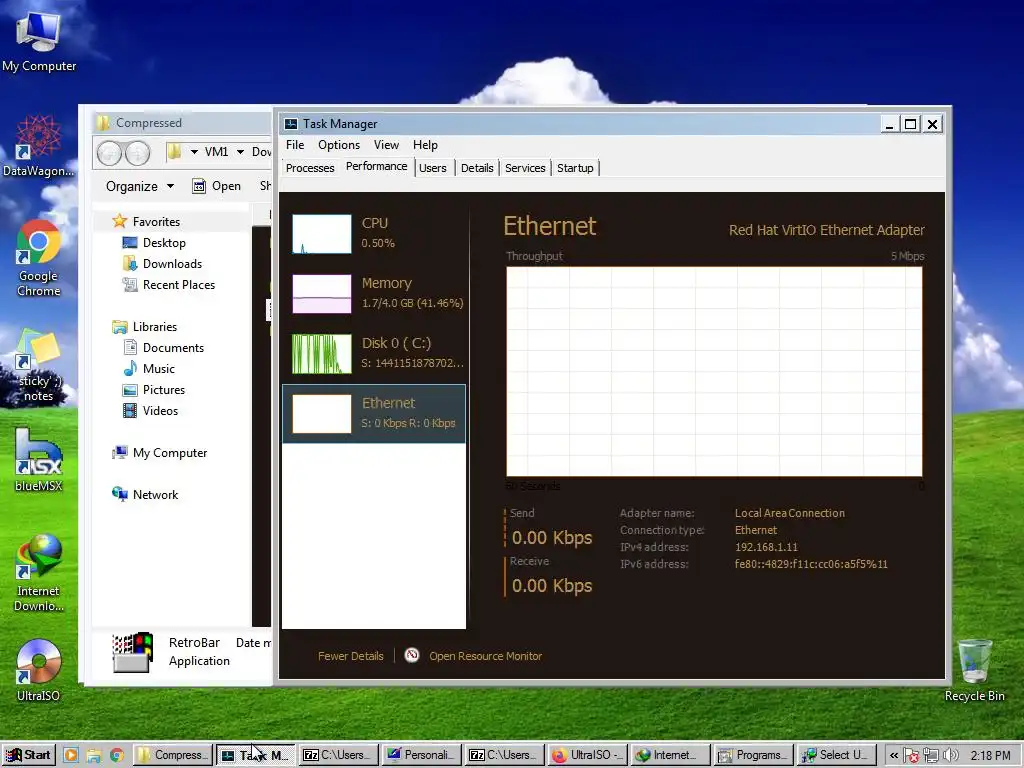Select the Memory performance item

pos(374,293)
